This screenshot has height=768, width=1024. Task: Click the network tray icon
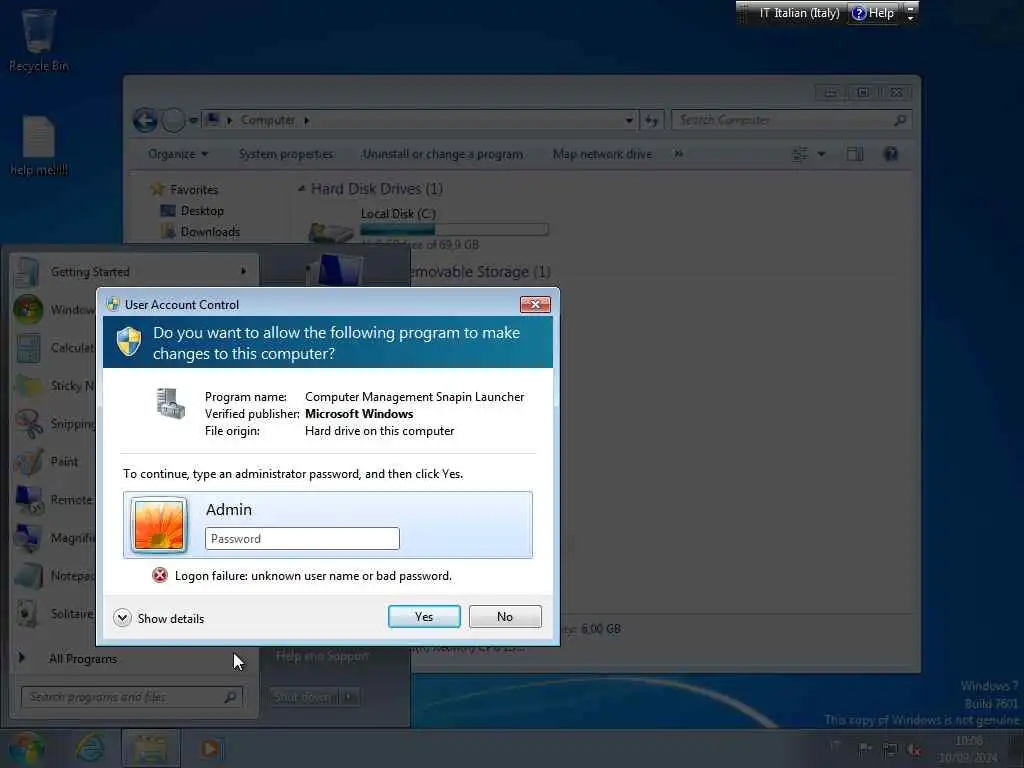pos(889,750)
